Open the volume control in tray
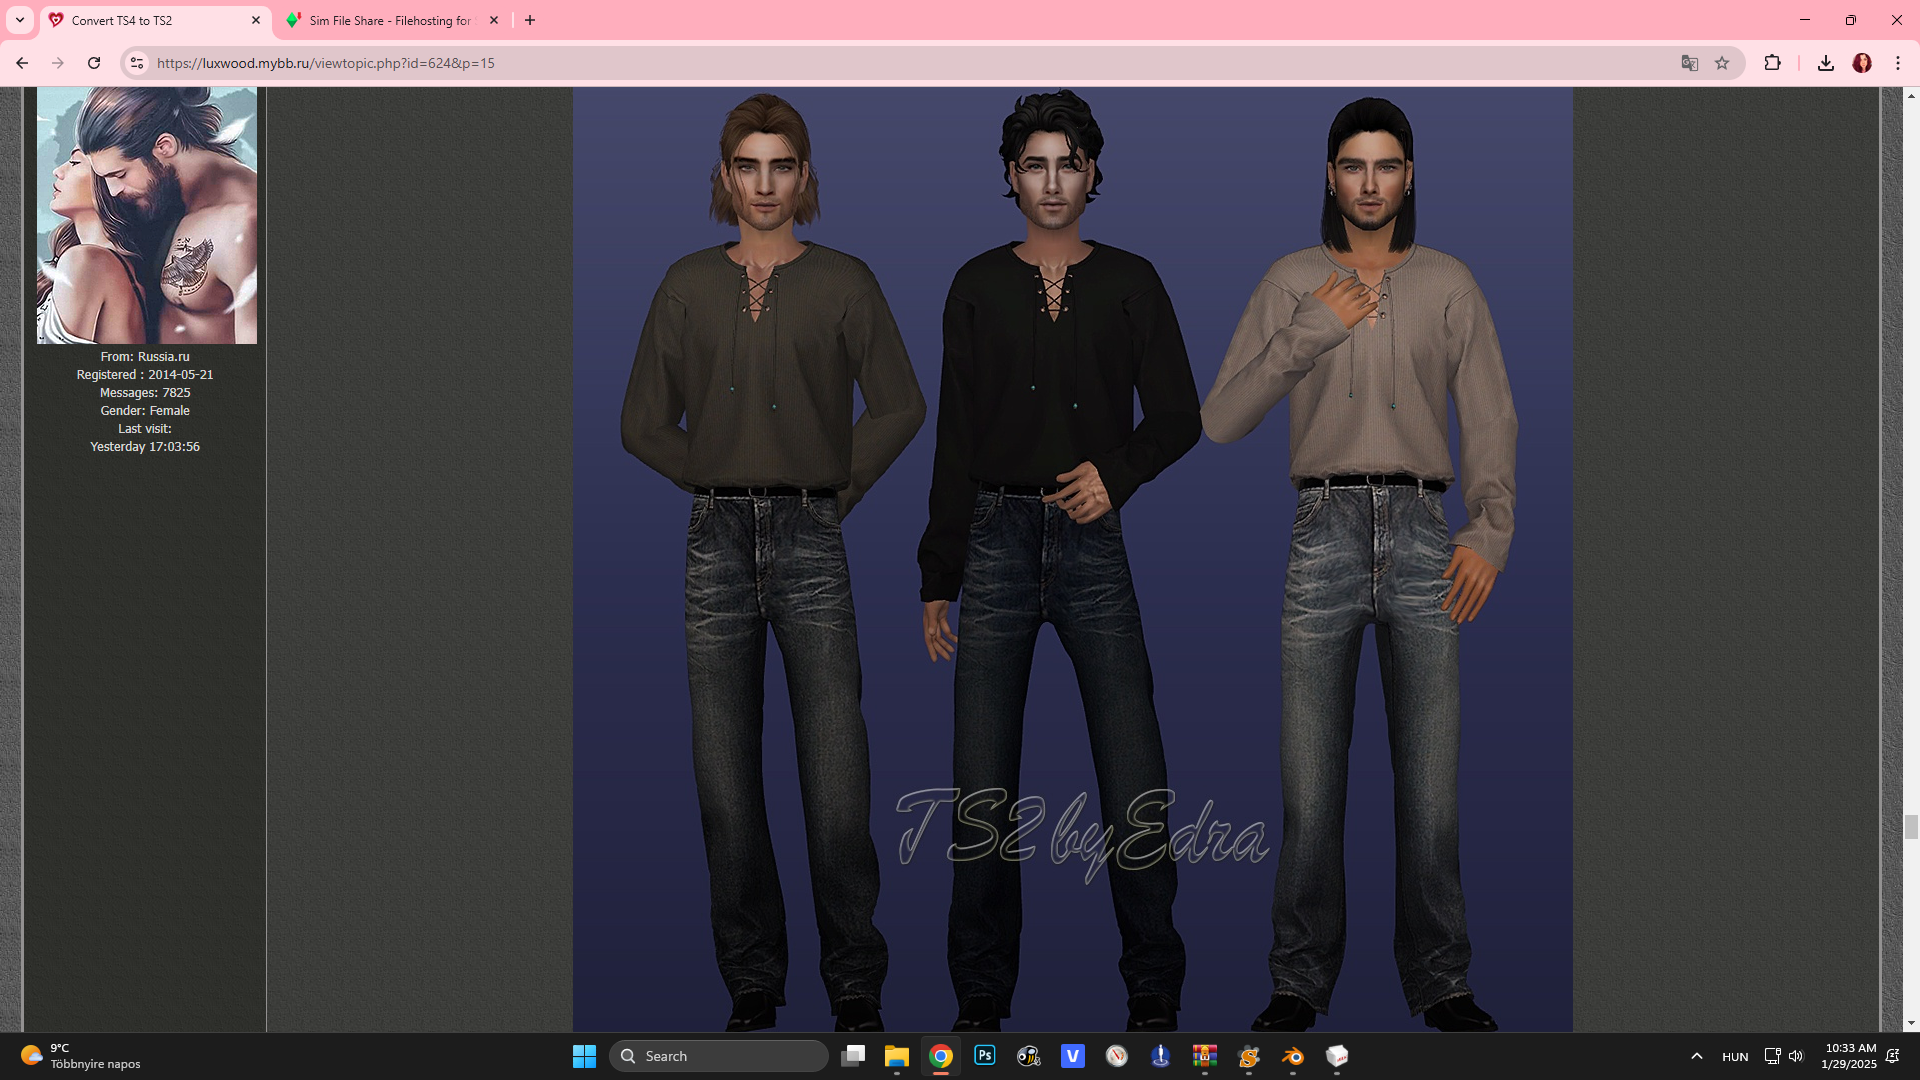This screenshot has width=1920, height=1080. tap(1796, 1056)
